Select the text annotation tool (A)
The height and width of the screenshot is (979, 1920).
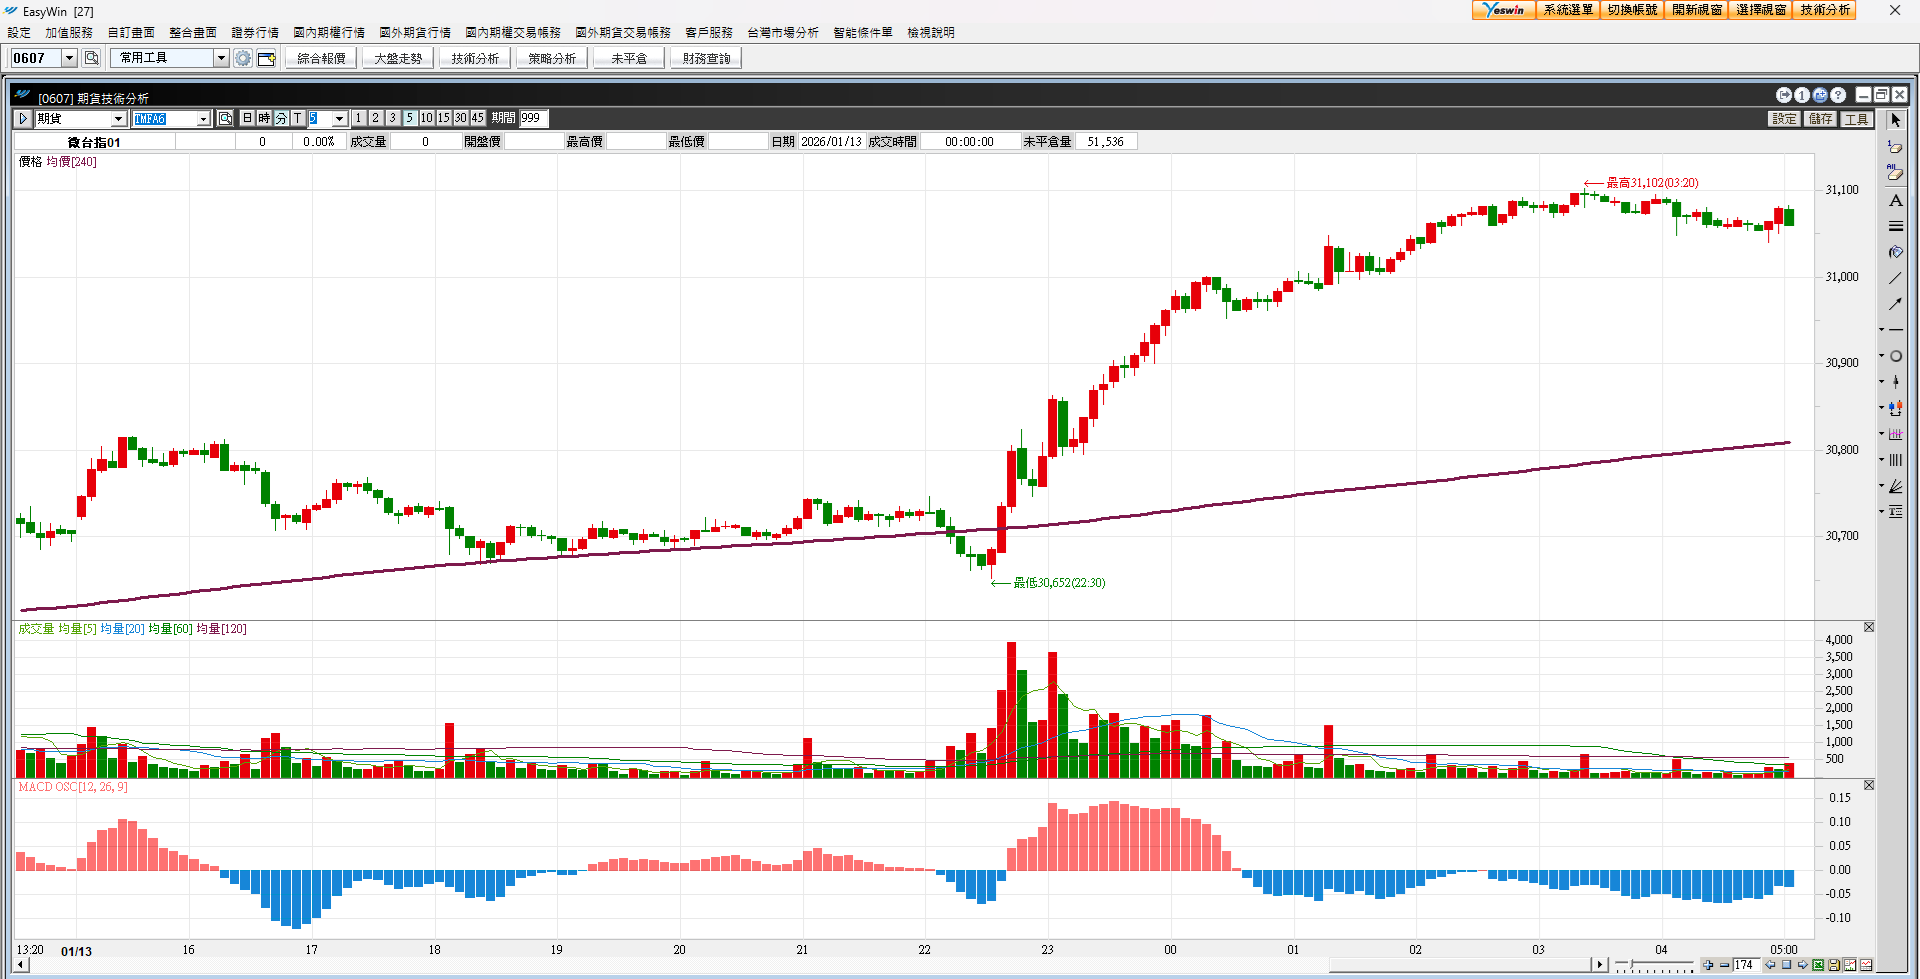click(1895, 200)
